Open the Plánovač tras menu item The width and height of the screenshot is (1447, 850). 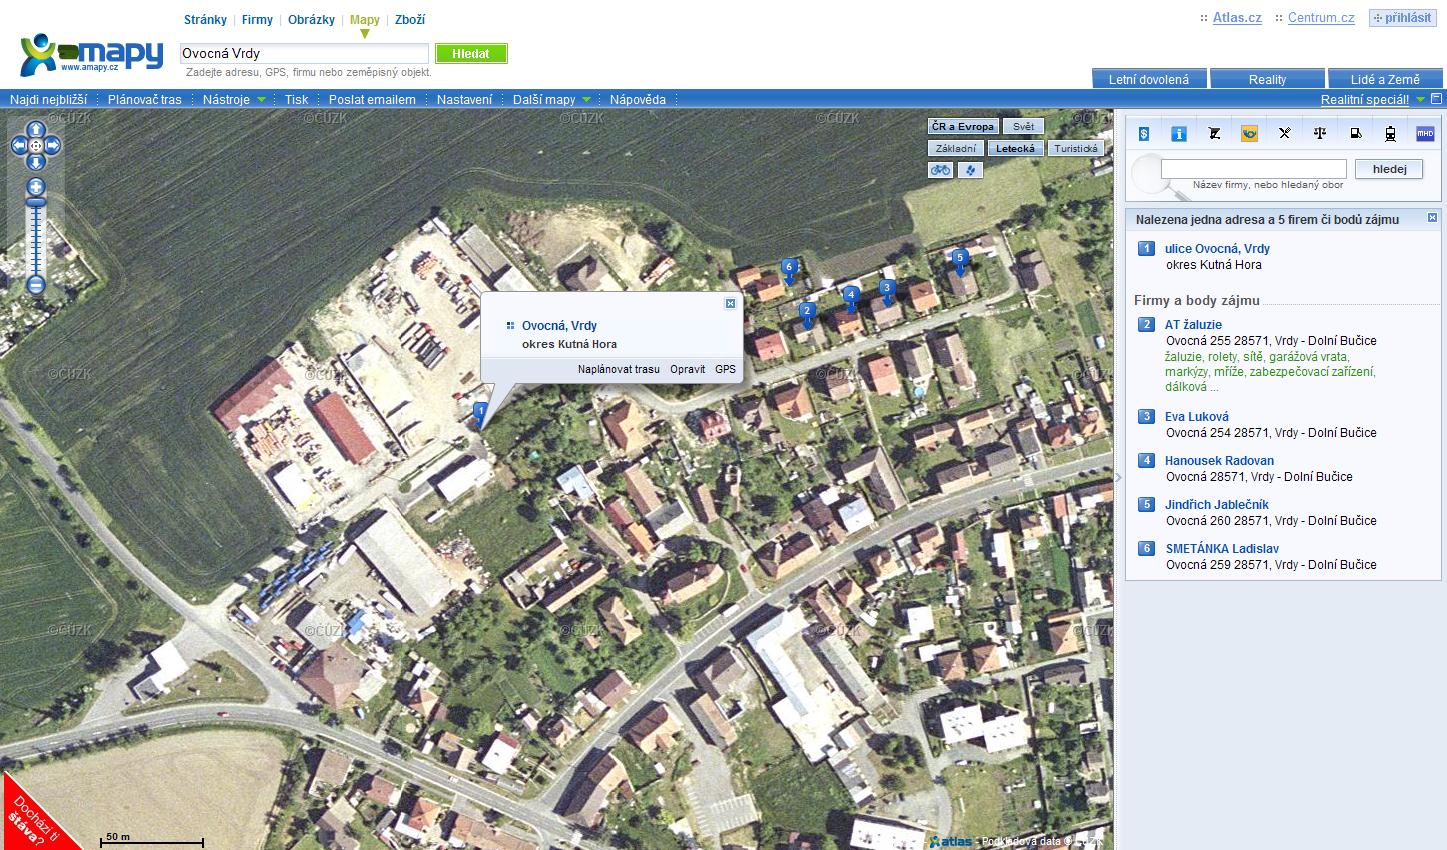(145, 99)
